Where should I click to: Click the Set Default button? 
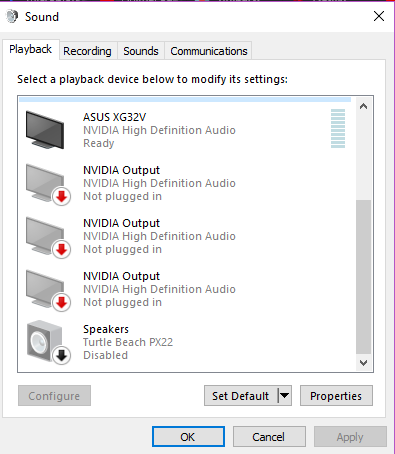tap(241, 396)
